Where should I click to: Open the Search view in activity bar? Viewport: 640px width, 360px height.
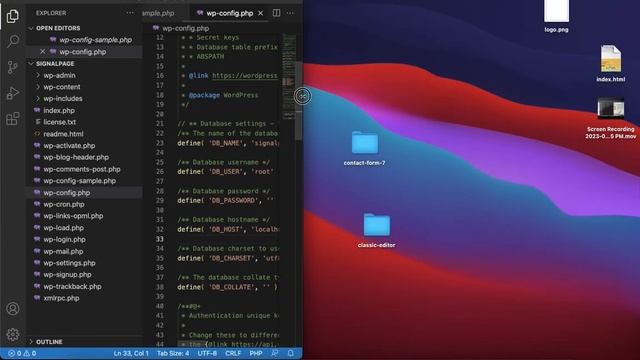click(x=13, y=41)
